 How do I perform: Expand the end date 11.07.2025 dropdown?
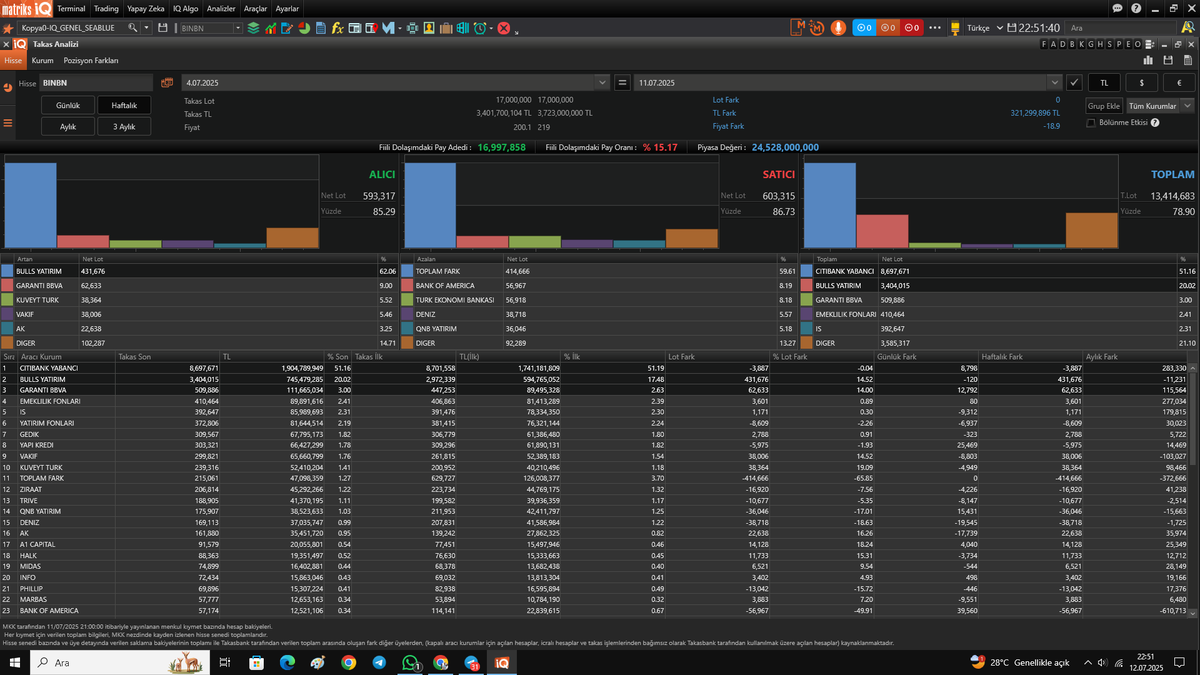pyautogui.click(x=1054, y=82)
